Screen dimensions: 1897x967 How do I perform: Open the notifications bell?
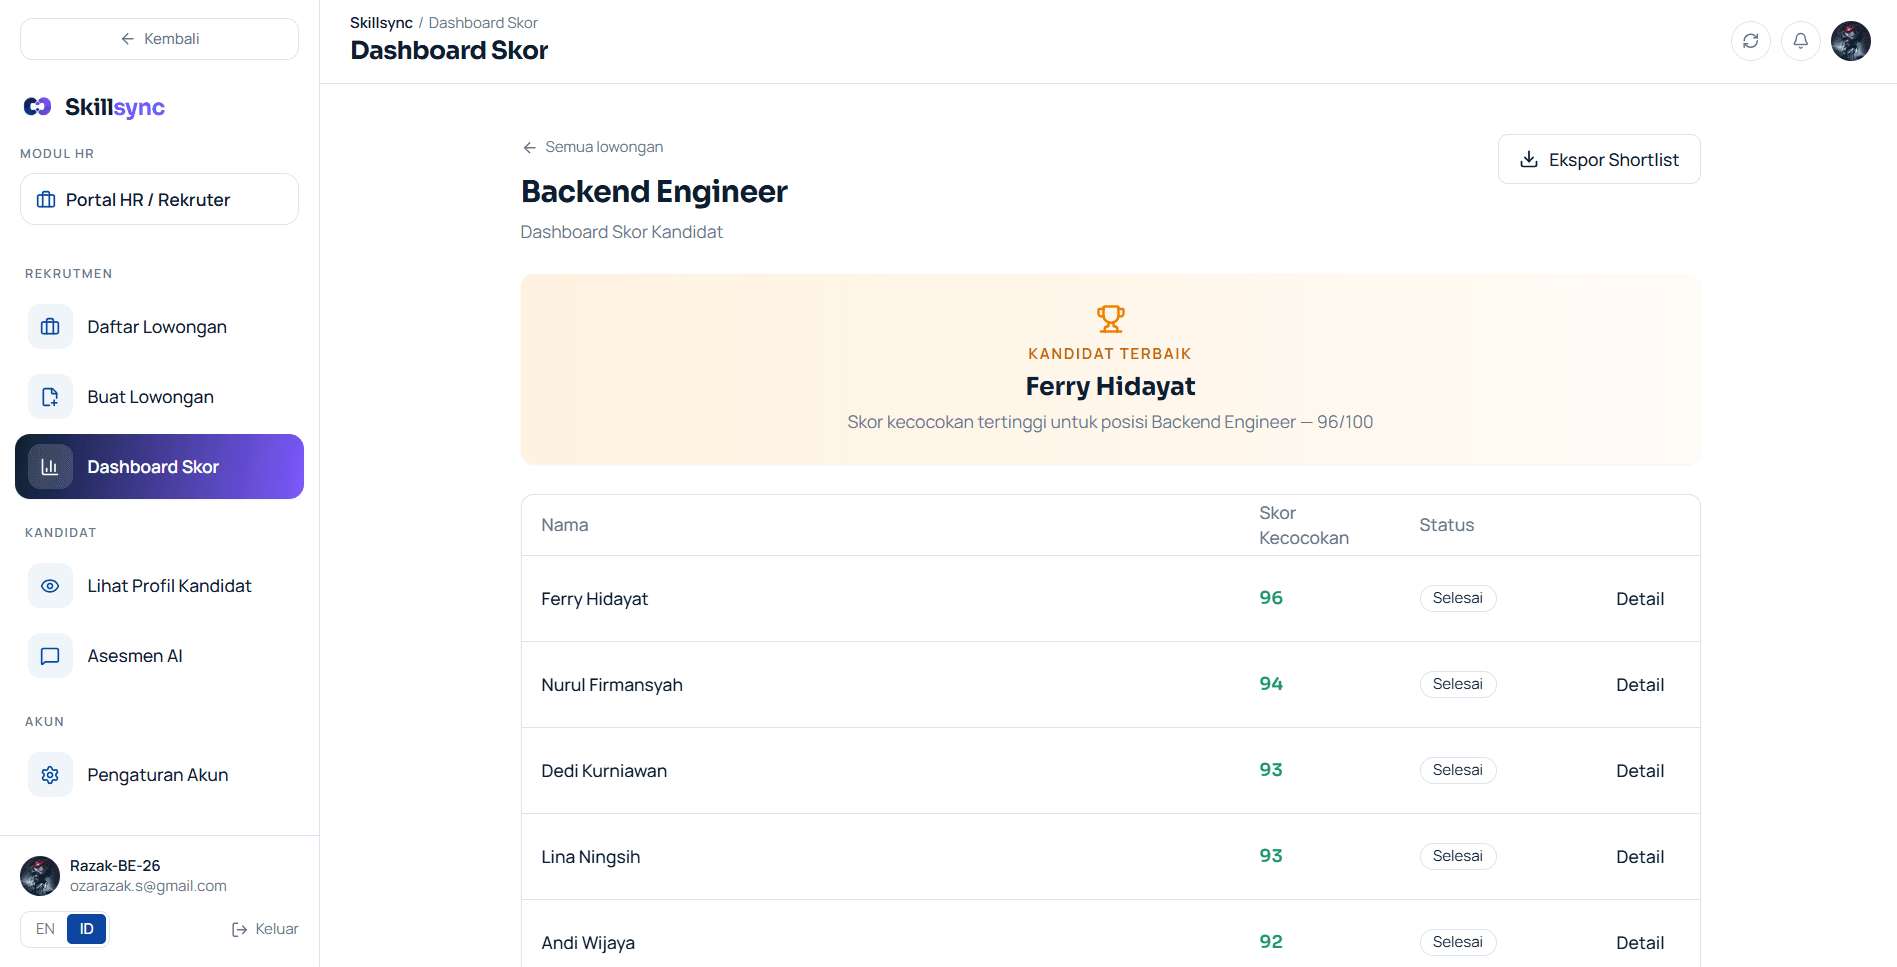click(x=1800, y=41)
